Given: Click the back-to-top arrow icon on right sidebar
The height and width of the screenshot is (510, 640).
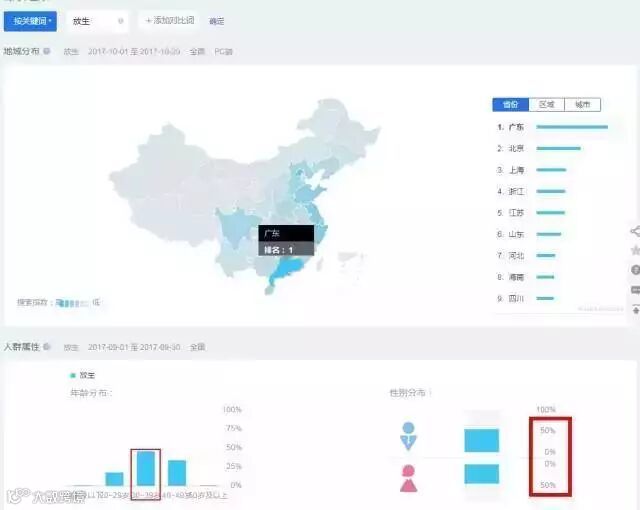Looking at the screenshot, I should [x=636, y=310].
